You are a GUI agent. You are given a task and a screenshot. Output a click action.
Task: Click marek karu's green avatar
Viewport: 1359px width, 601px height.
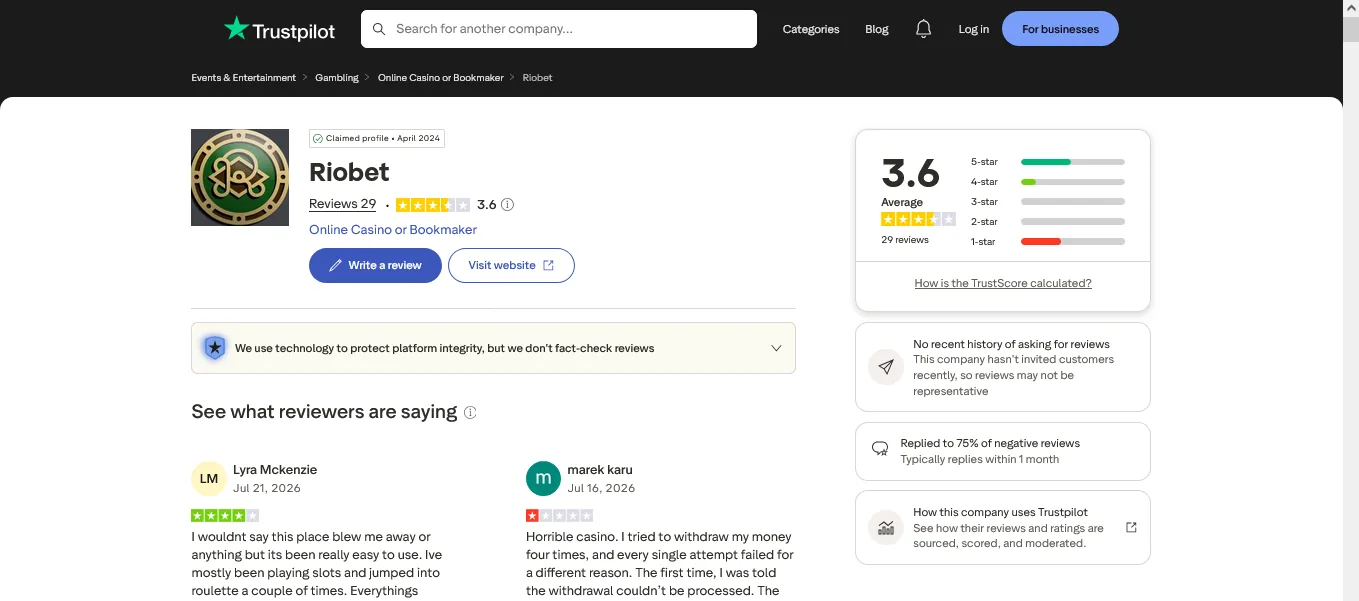tap(543, 479)
